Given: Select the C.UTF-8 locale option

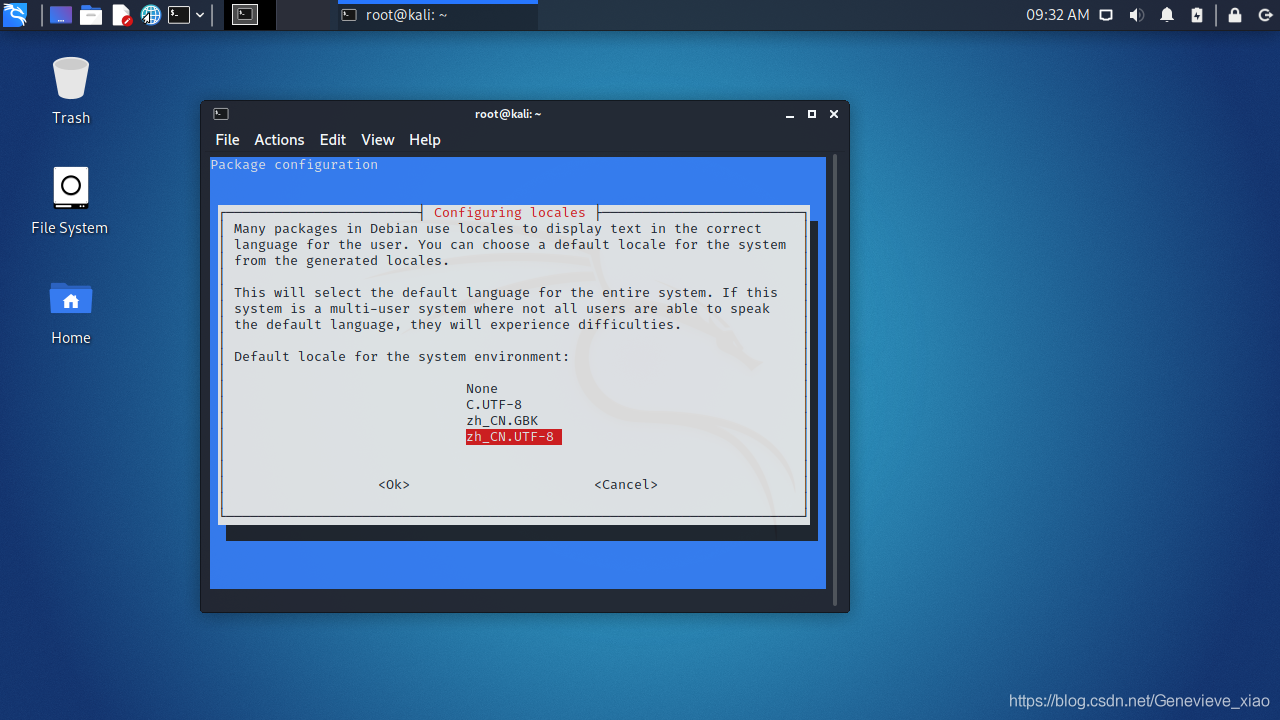Looking at the screenshot, I should (494, 405).
